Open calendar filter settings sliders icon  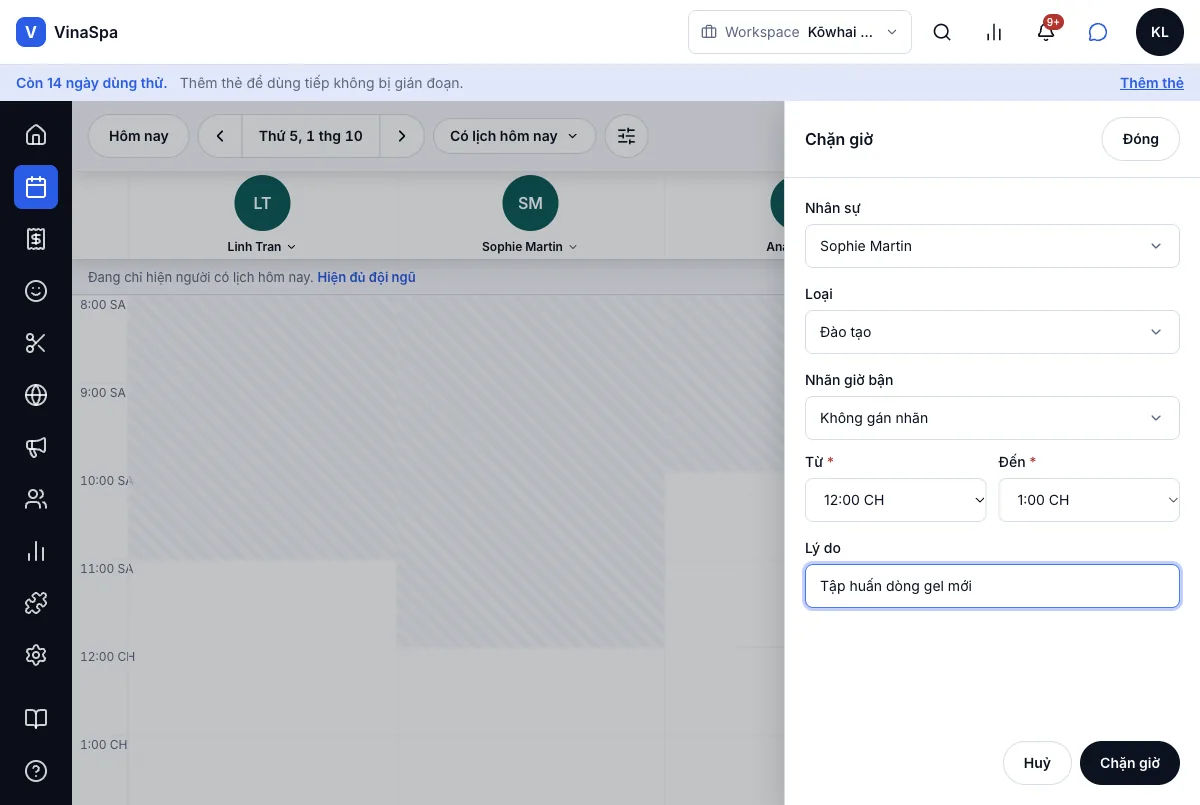coord(627,136)
